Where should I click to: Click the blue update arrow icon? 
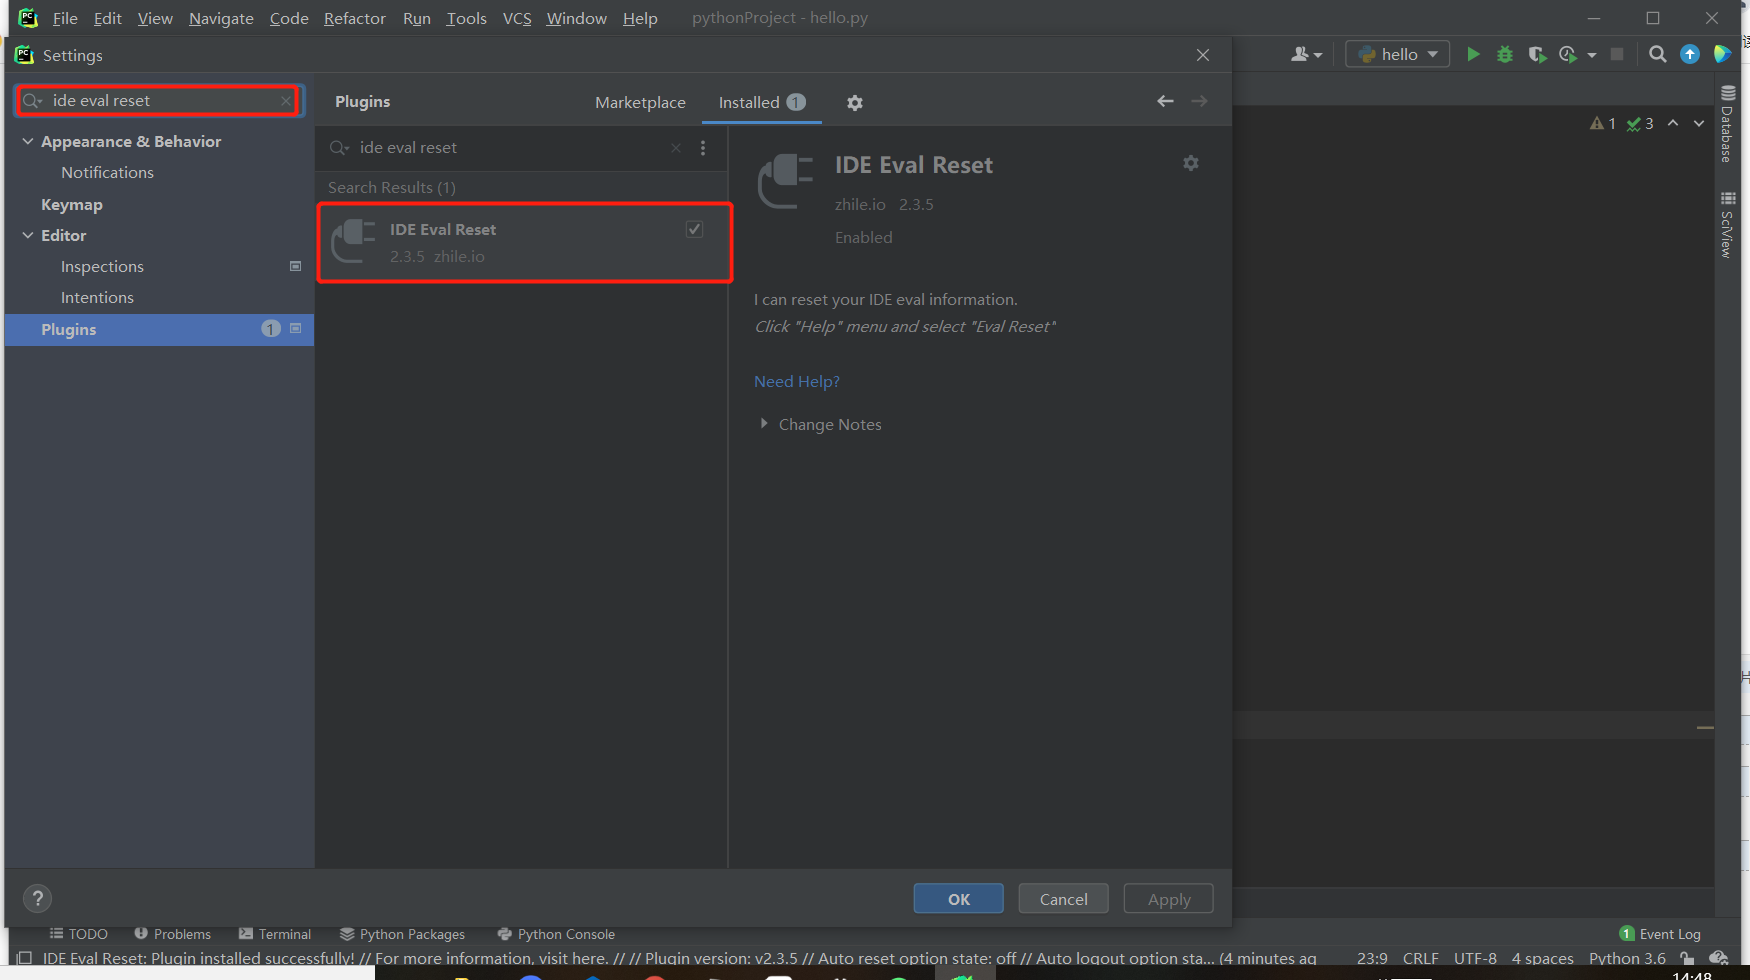coord(1690,54)
